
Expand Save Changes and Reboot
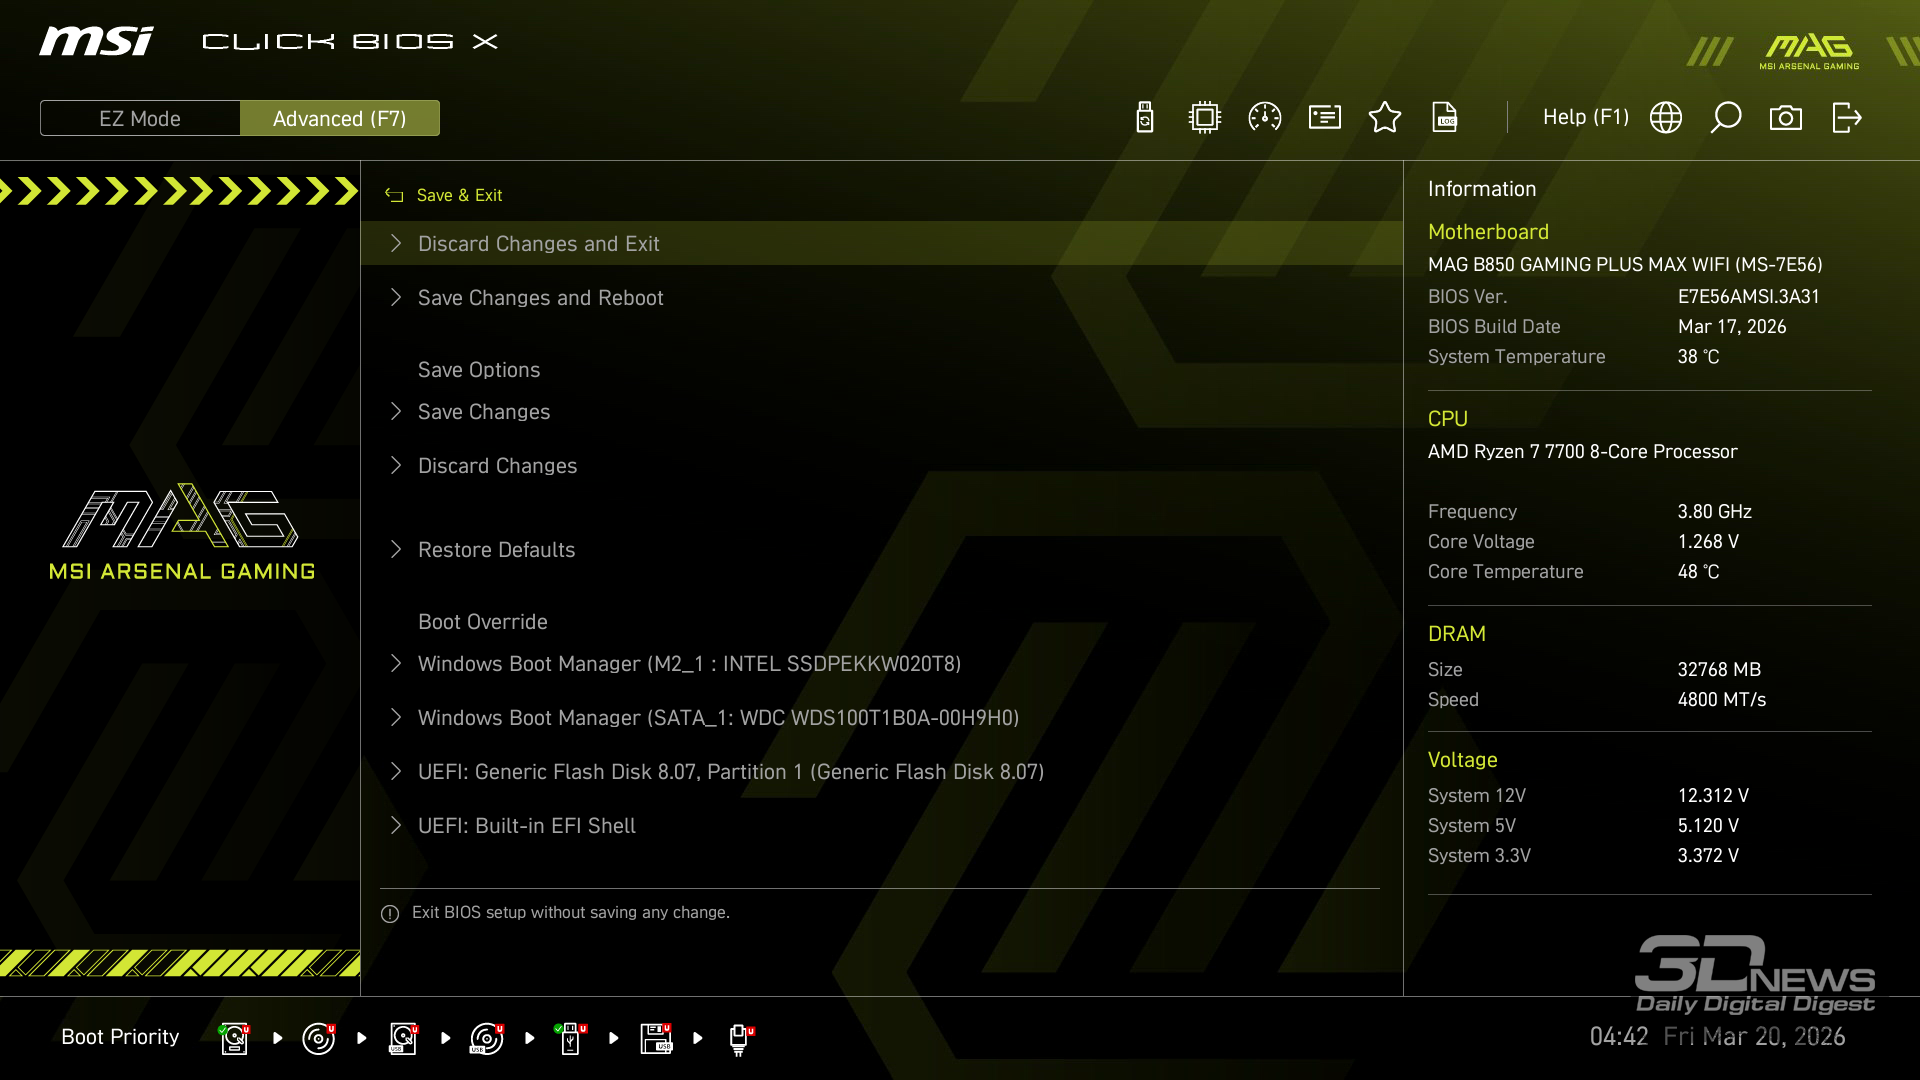point(540,298)
